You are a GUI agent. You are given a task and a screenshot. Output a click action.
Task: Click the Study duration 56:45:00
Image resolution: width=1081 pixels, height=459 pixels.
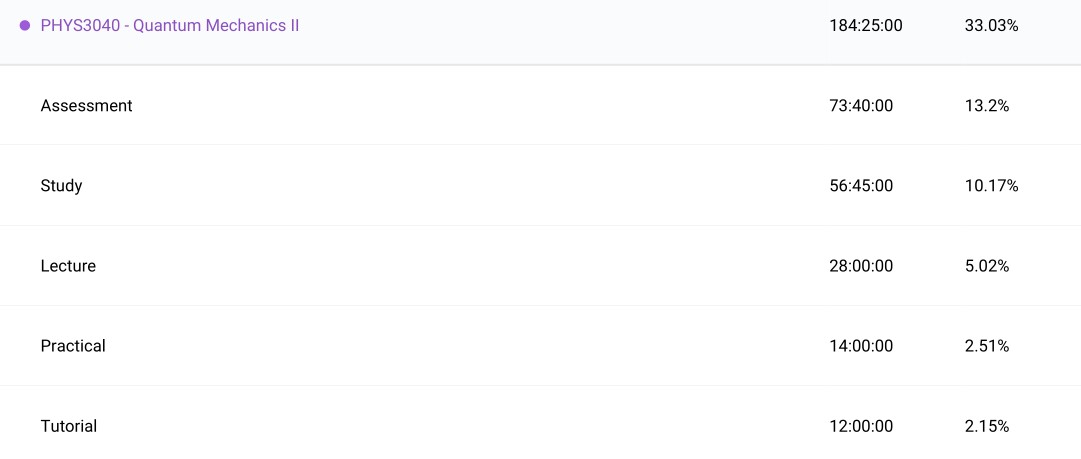(x=861, y=186)
